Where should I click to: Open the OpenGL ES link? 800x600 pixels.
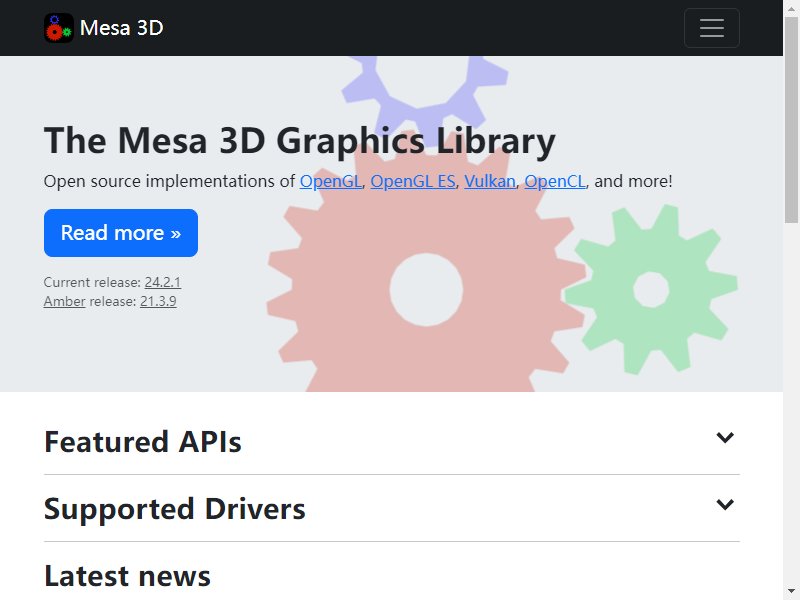(x=413, y=181)
